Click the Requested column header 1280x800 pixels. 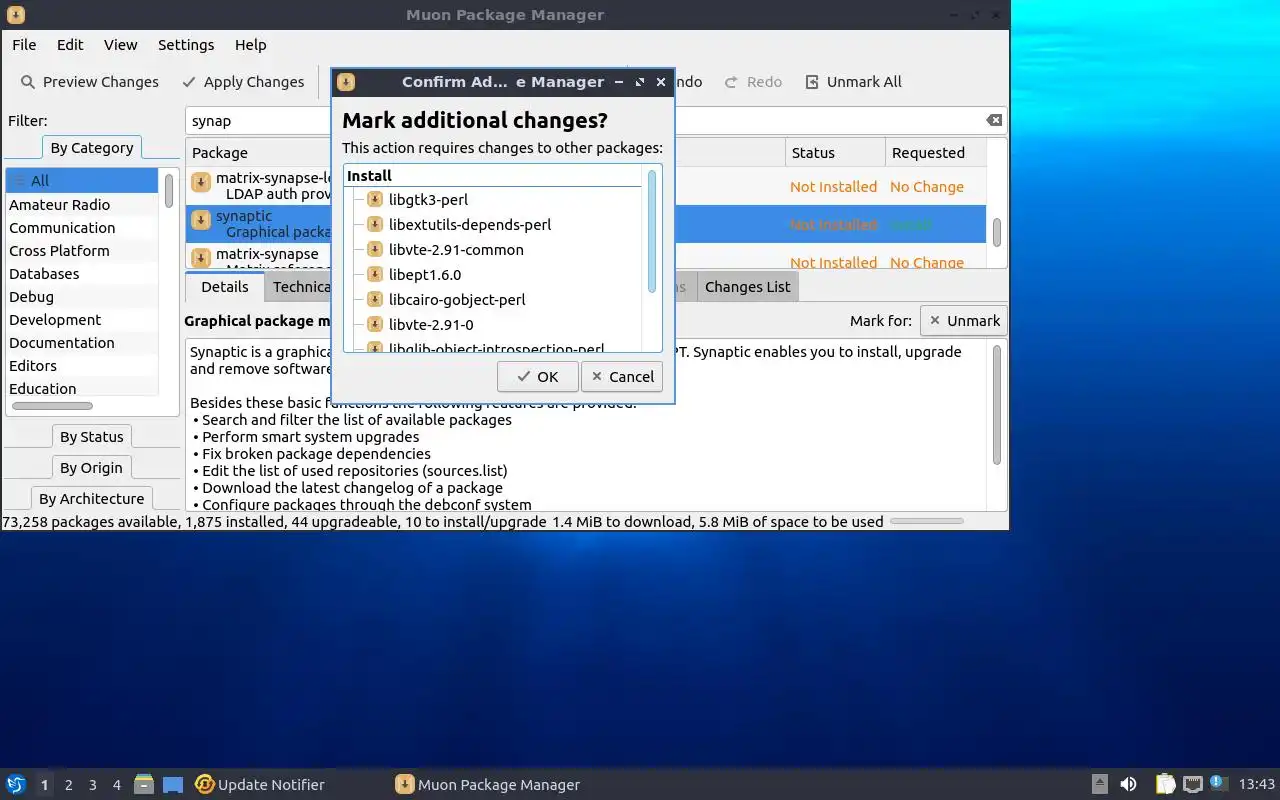pos(935,153)
